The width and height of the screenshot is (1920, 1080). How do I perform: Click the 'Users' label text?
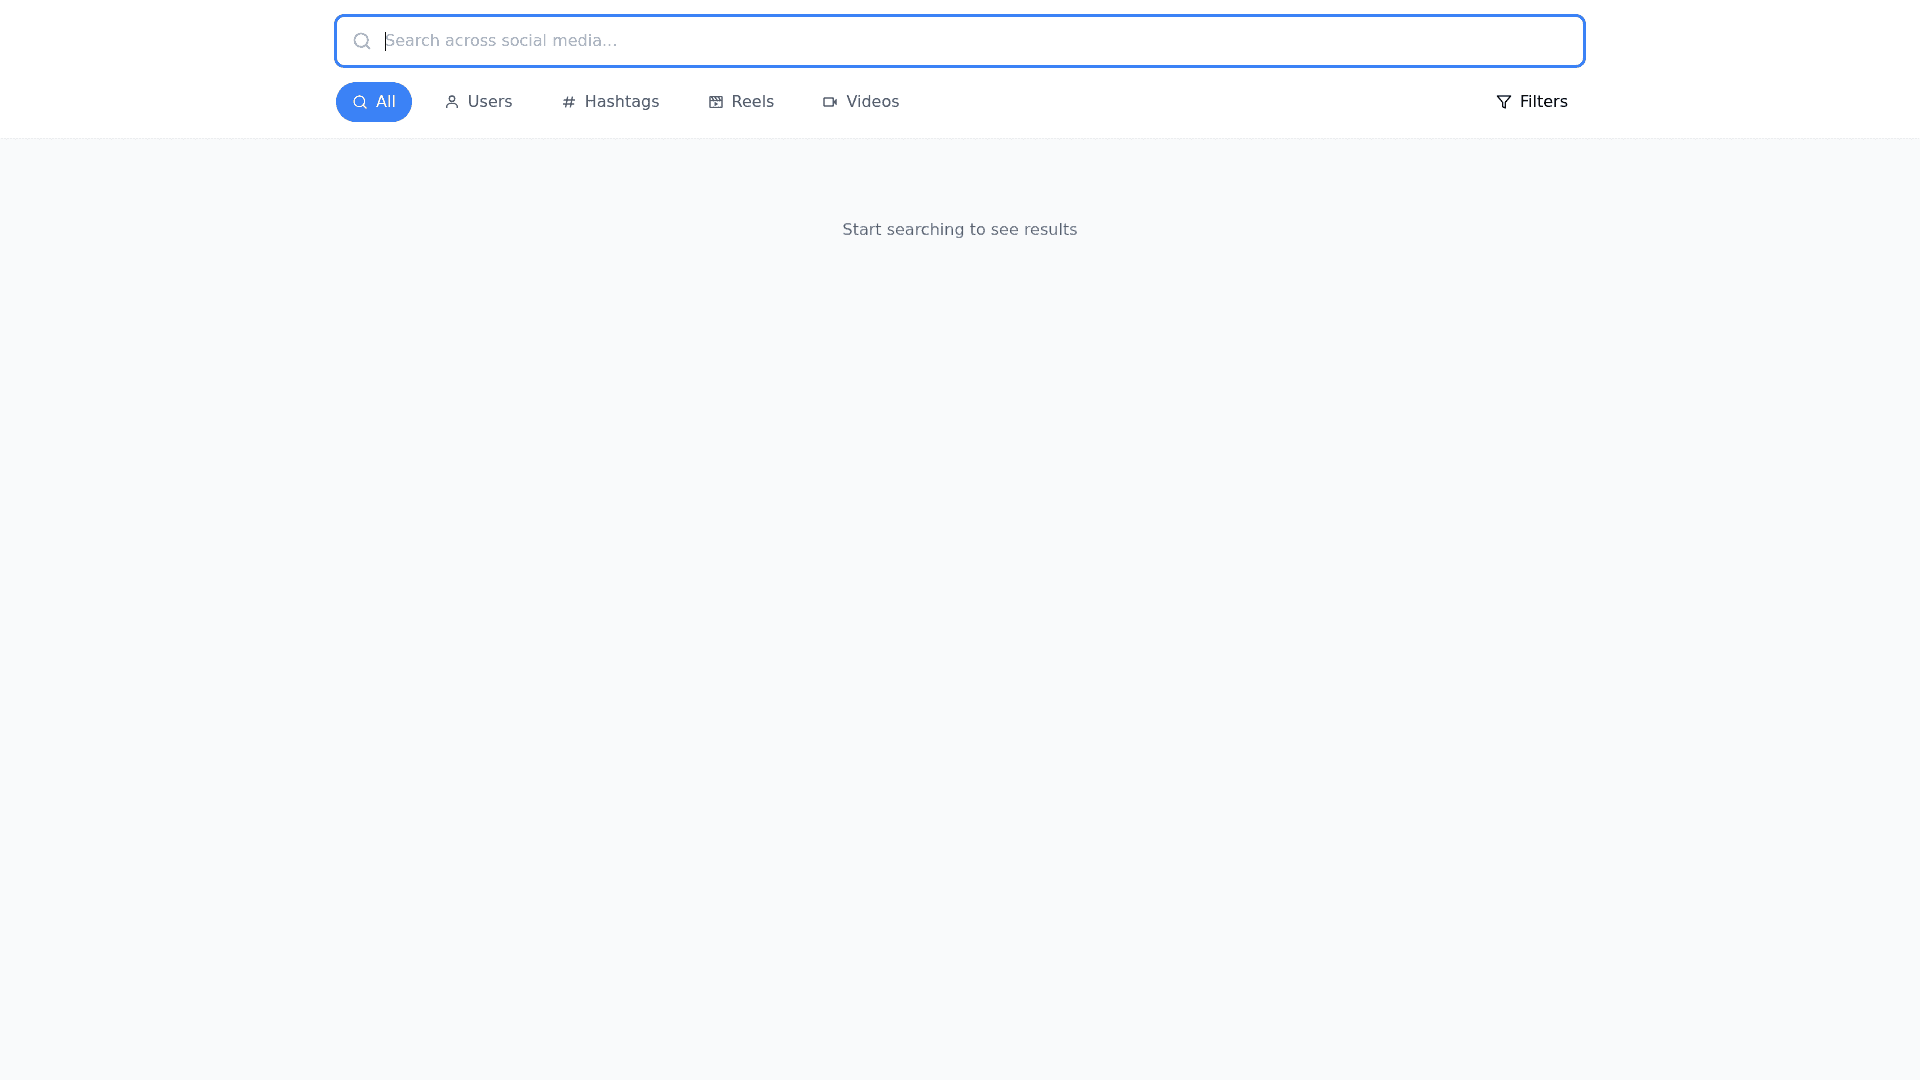tap(490, 102)
